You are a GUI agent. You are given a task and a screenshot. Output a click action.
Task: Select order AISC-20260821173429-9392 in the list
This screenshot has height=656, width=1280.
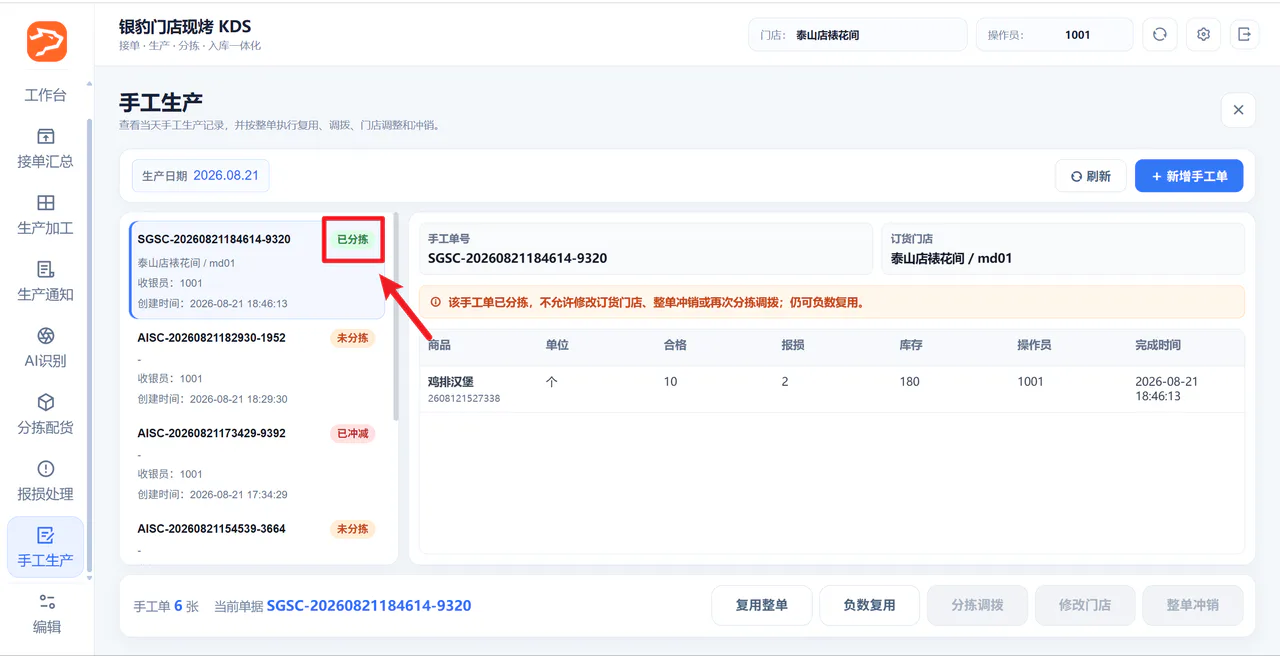tap(257, 463)
